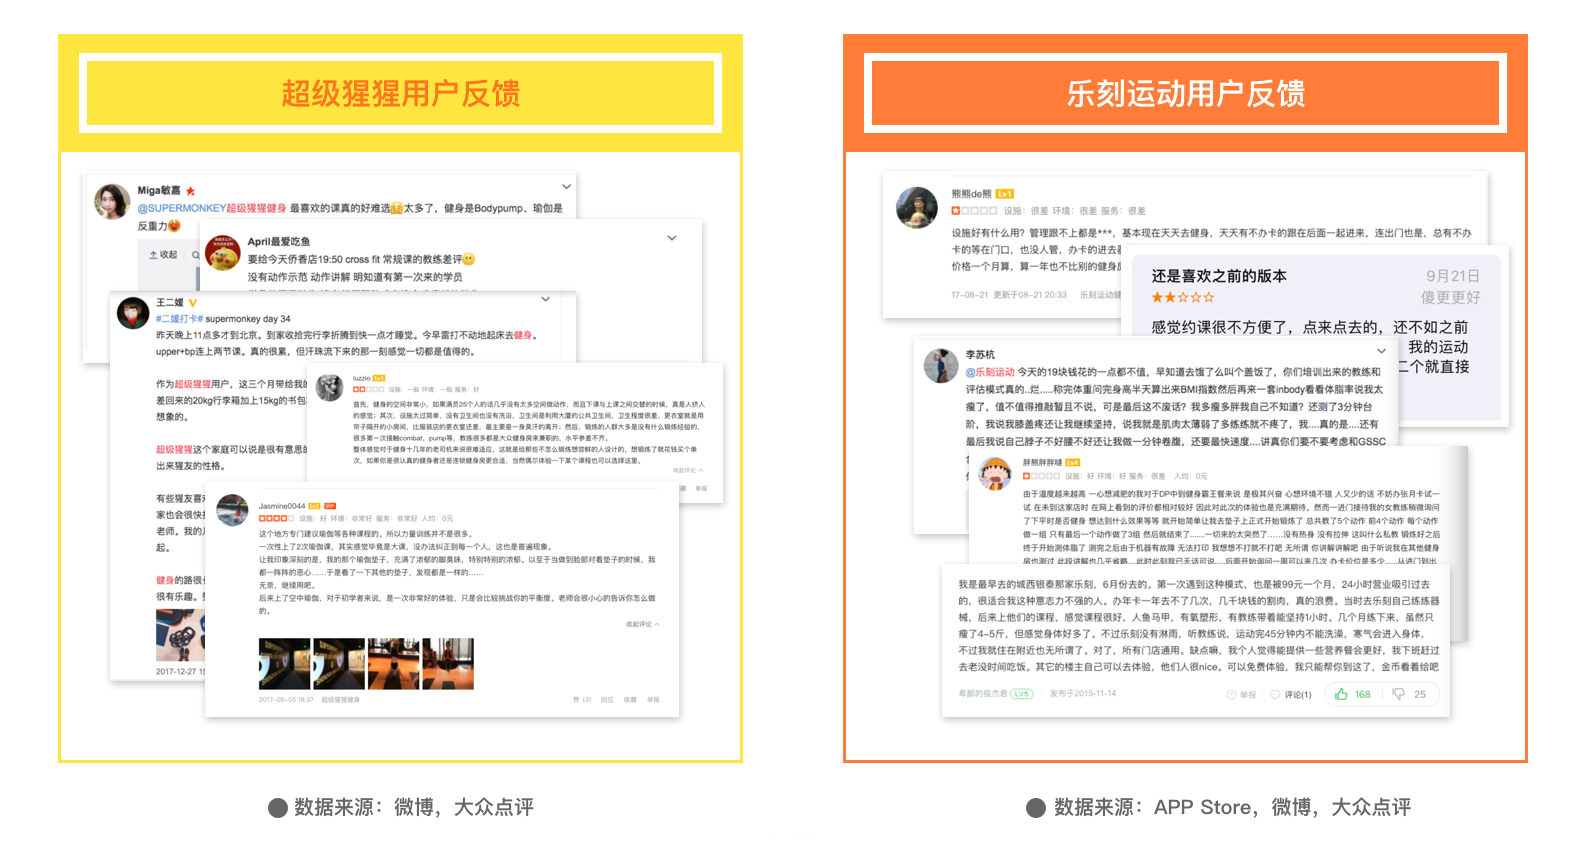Open the fourth photo in Jasmine0044's review

pyautogui.click(x=448, y=664)
